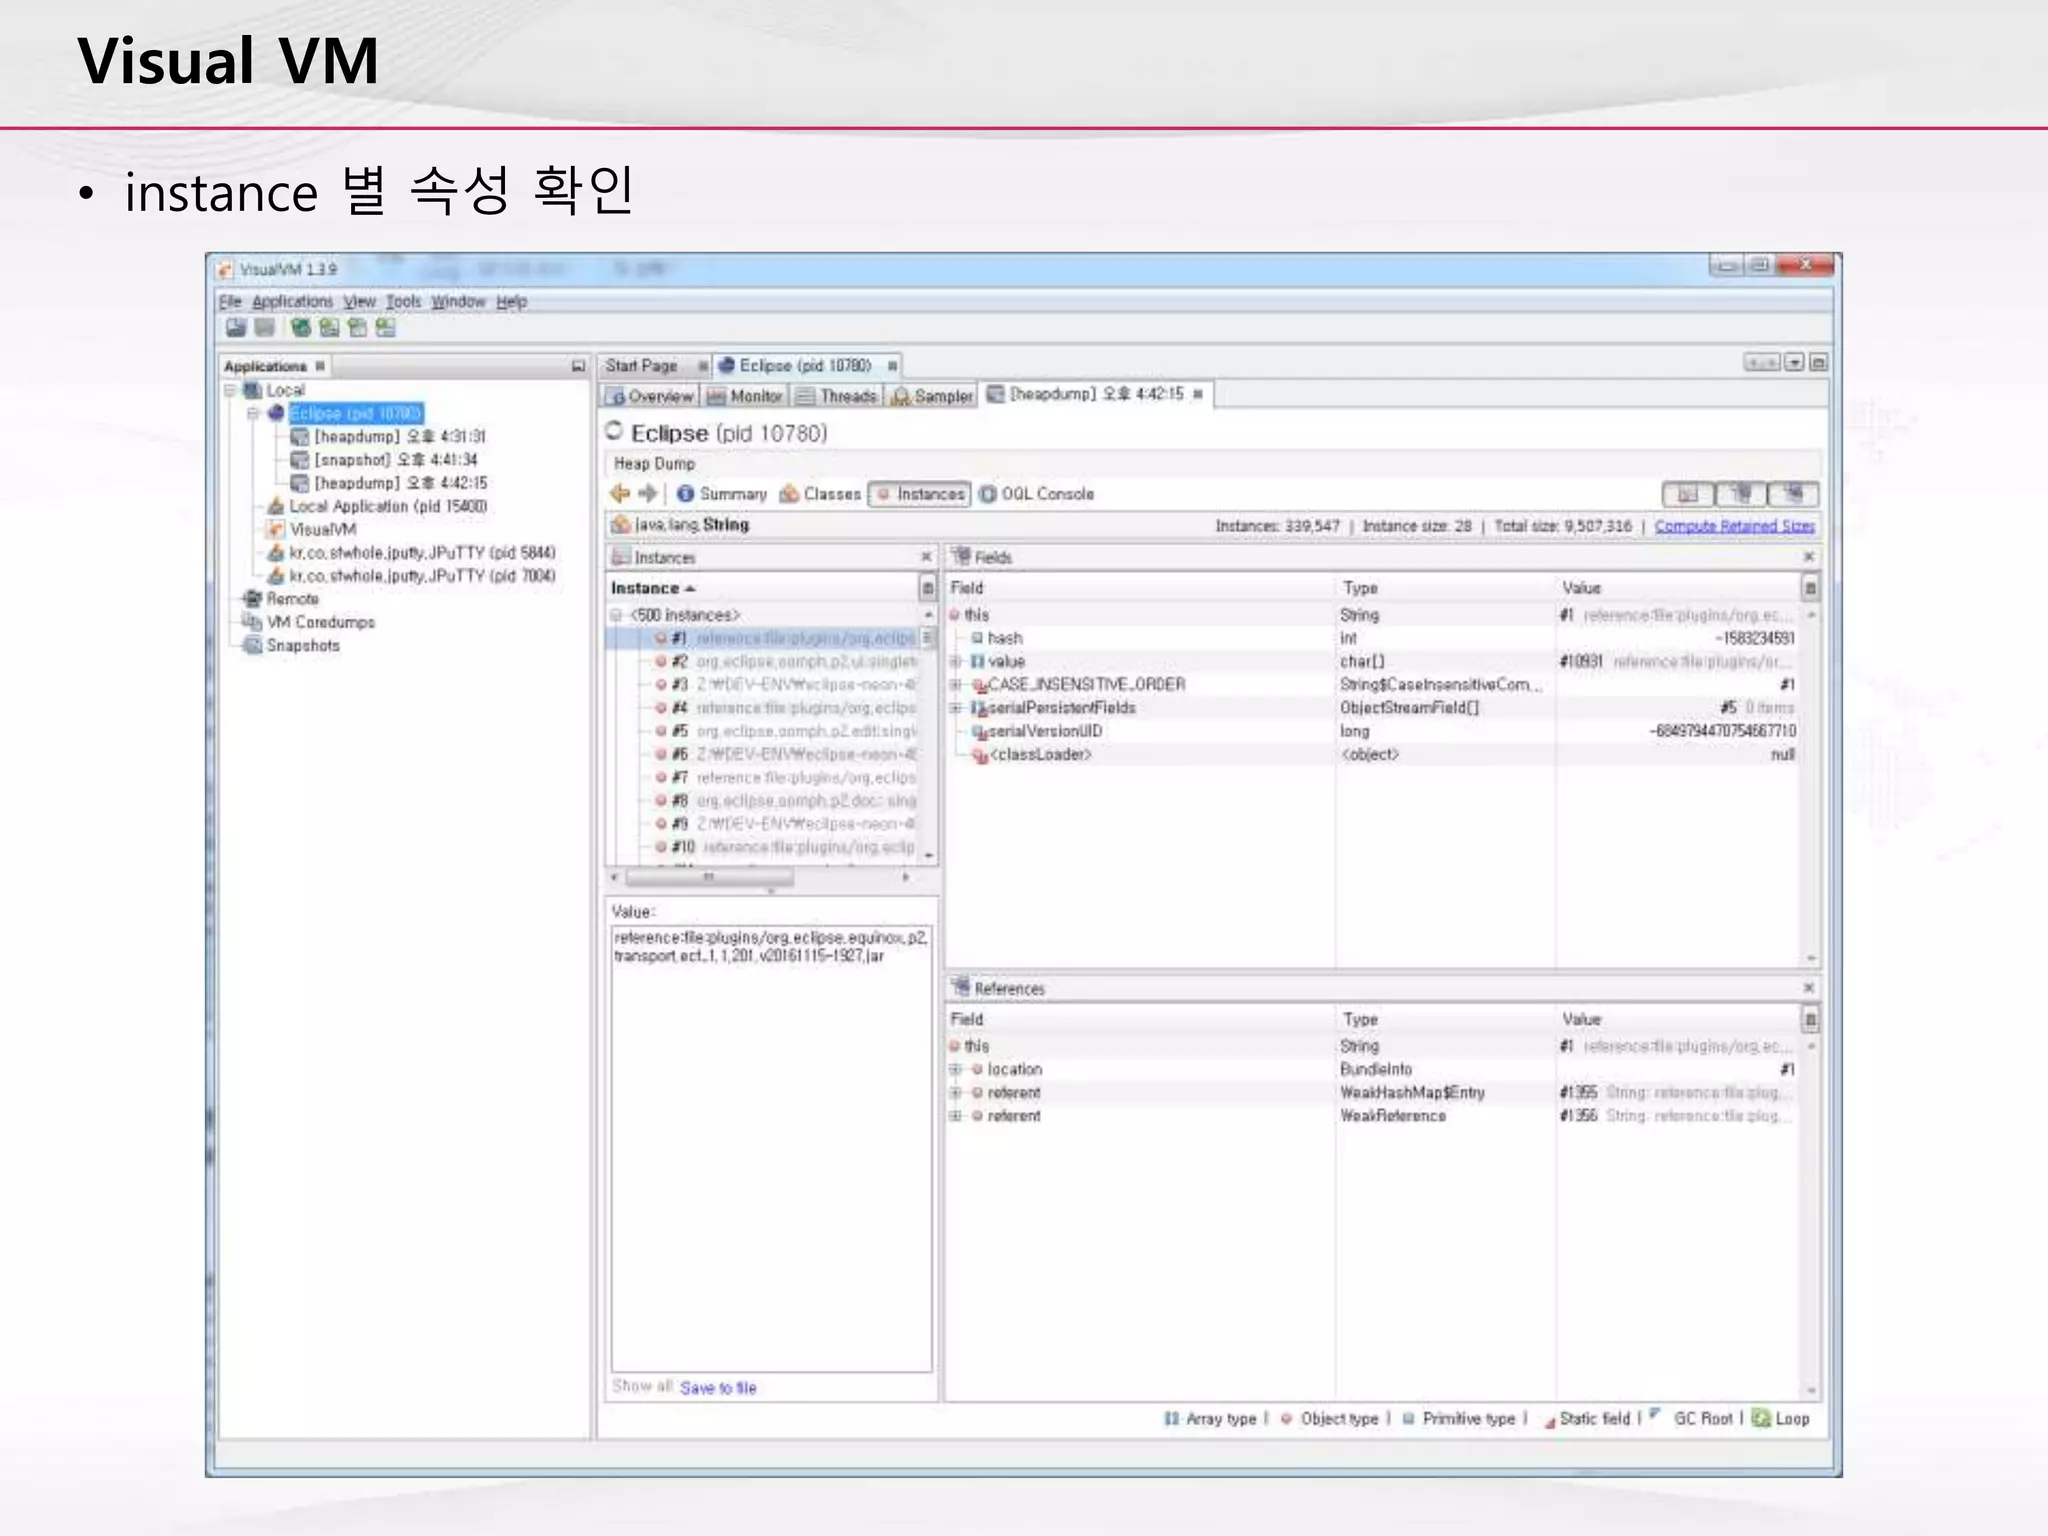
Task: Show the heap dump Summary view
Action: coord(721,494)
